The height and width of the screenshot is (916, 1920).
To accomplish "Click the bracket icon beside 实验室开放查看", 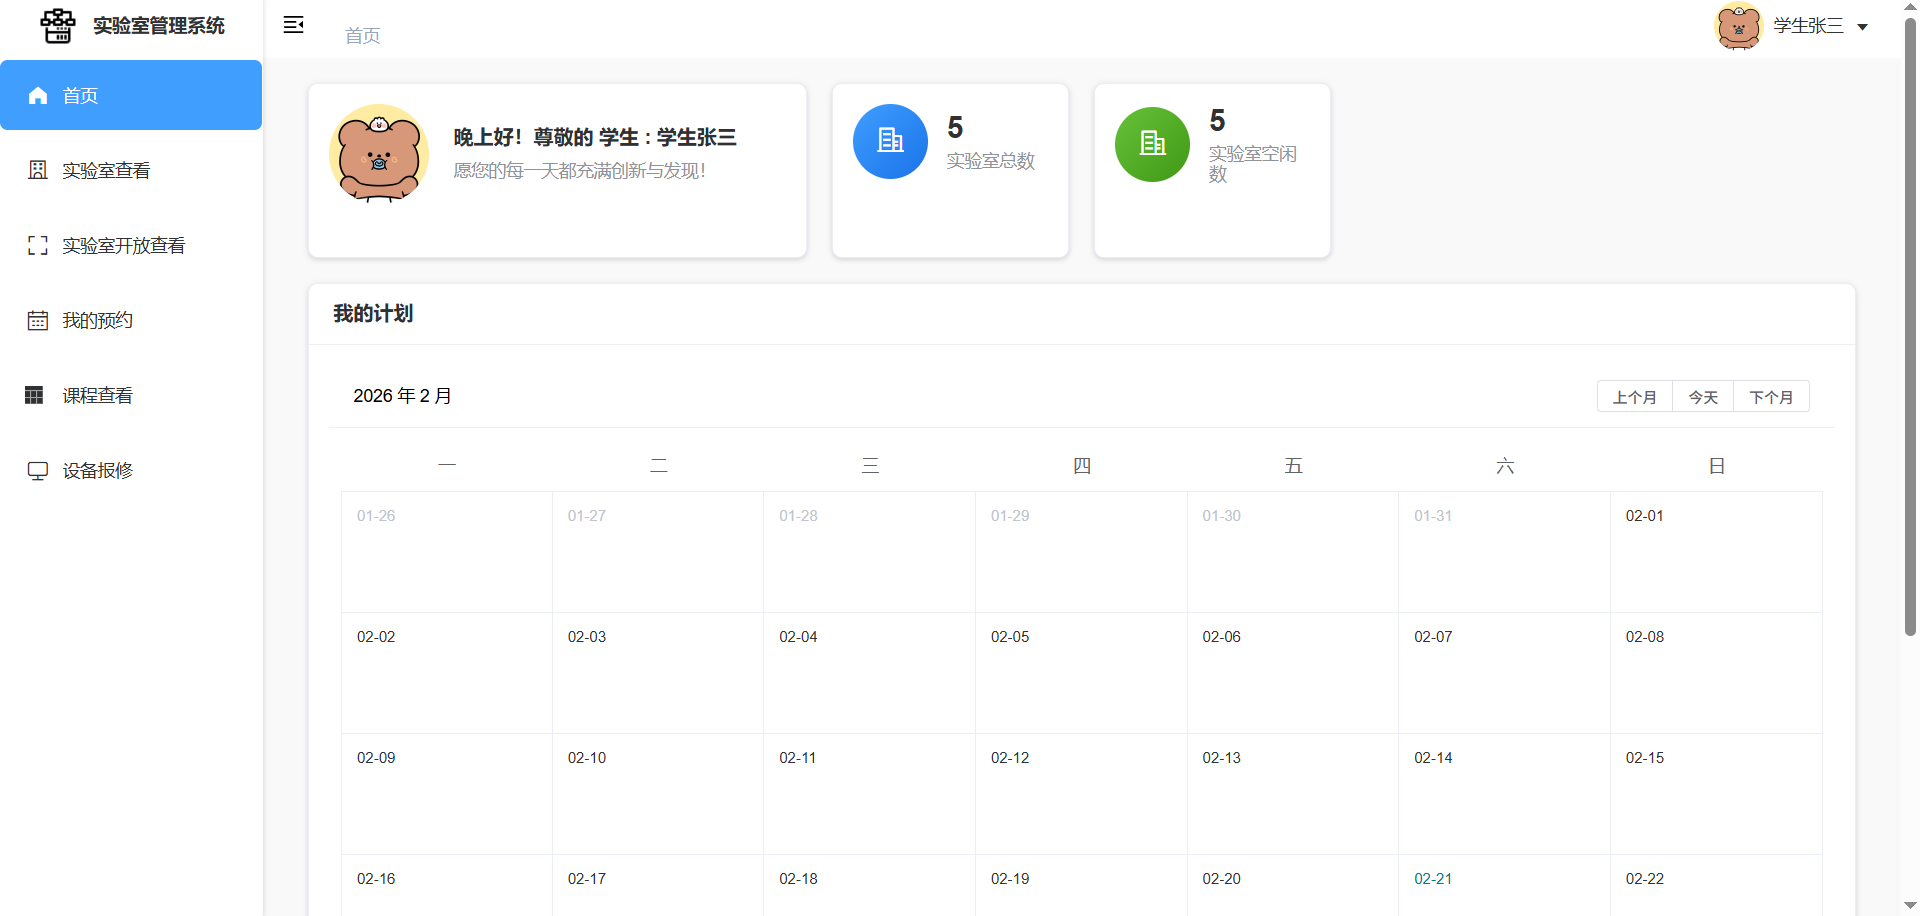I will [x=38, y=245].
